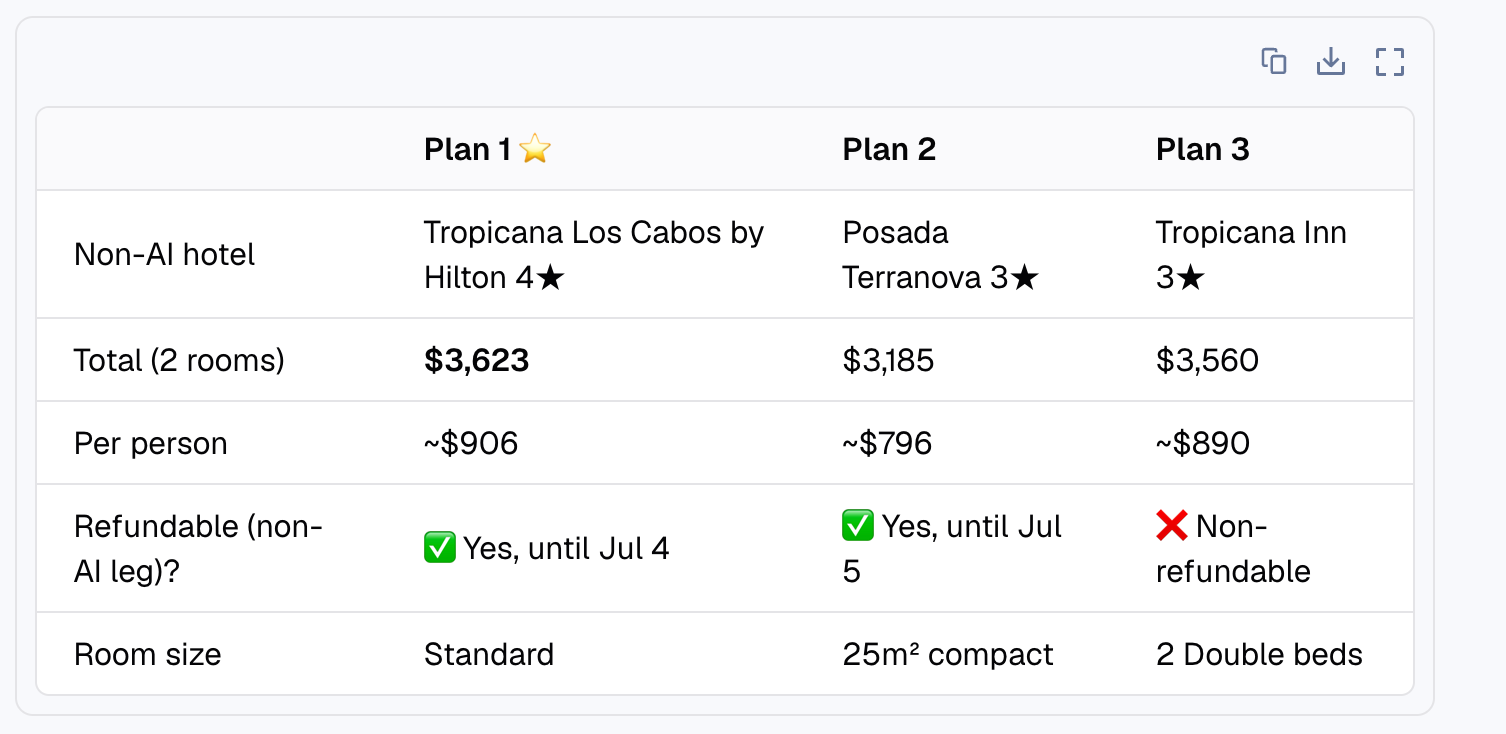Click the Tropicana Los Cabos by Hilton cell

tap(594, 254)
